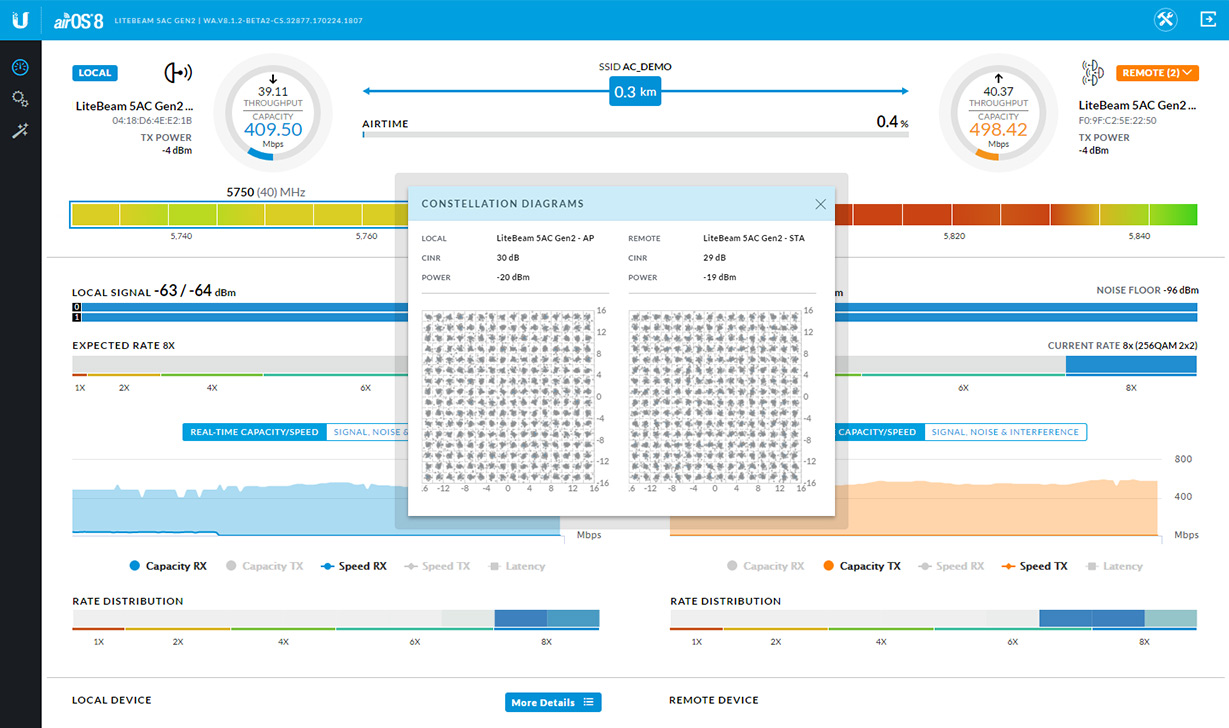
Task: Click the "LOCAL DEVICE" section heading
Action: coord(112,700)
